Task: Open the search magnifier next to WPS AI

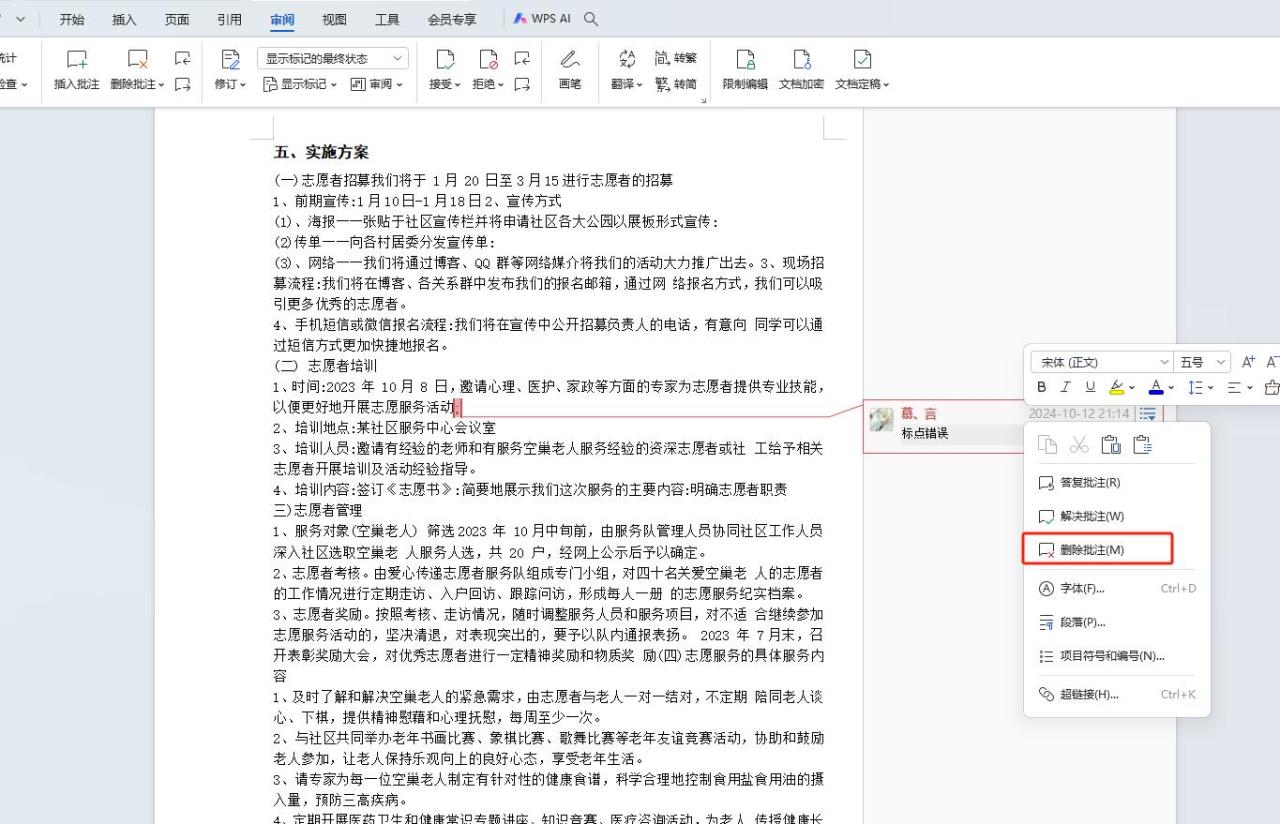Action: point(591,19)
